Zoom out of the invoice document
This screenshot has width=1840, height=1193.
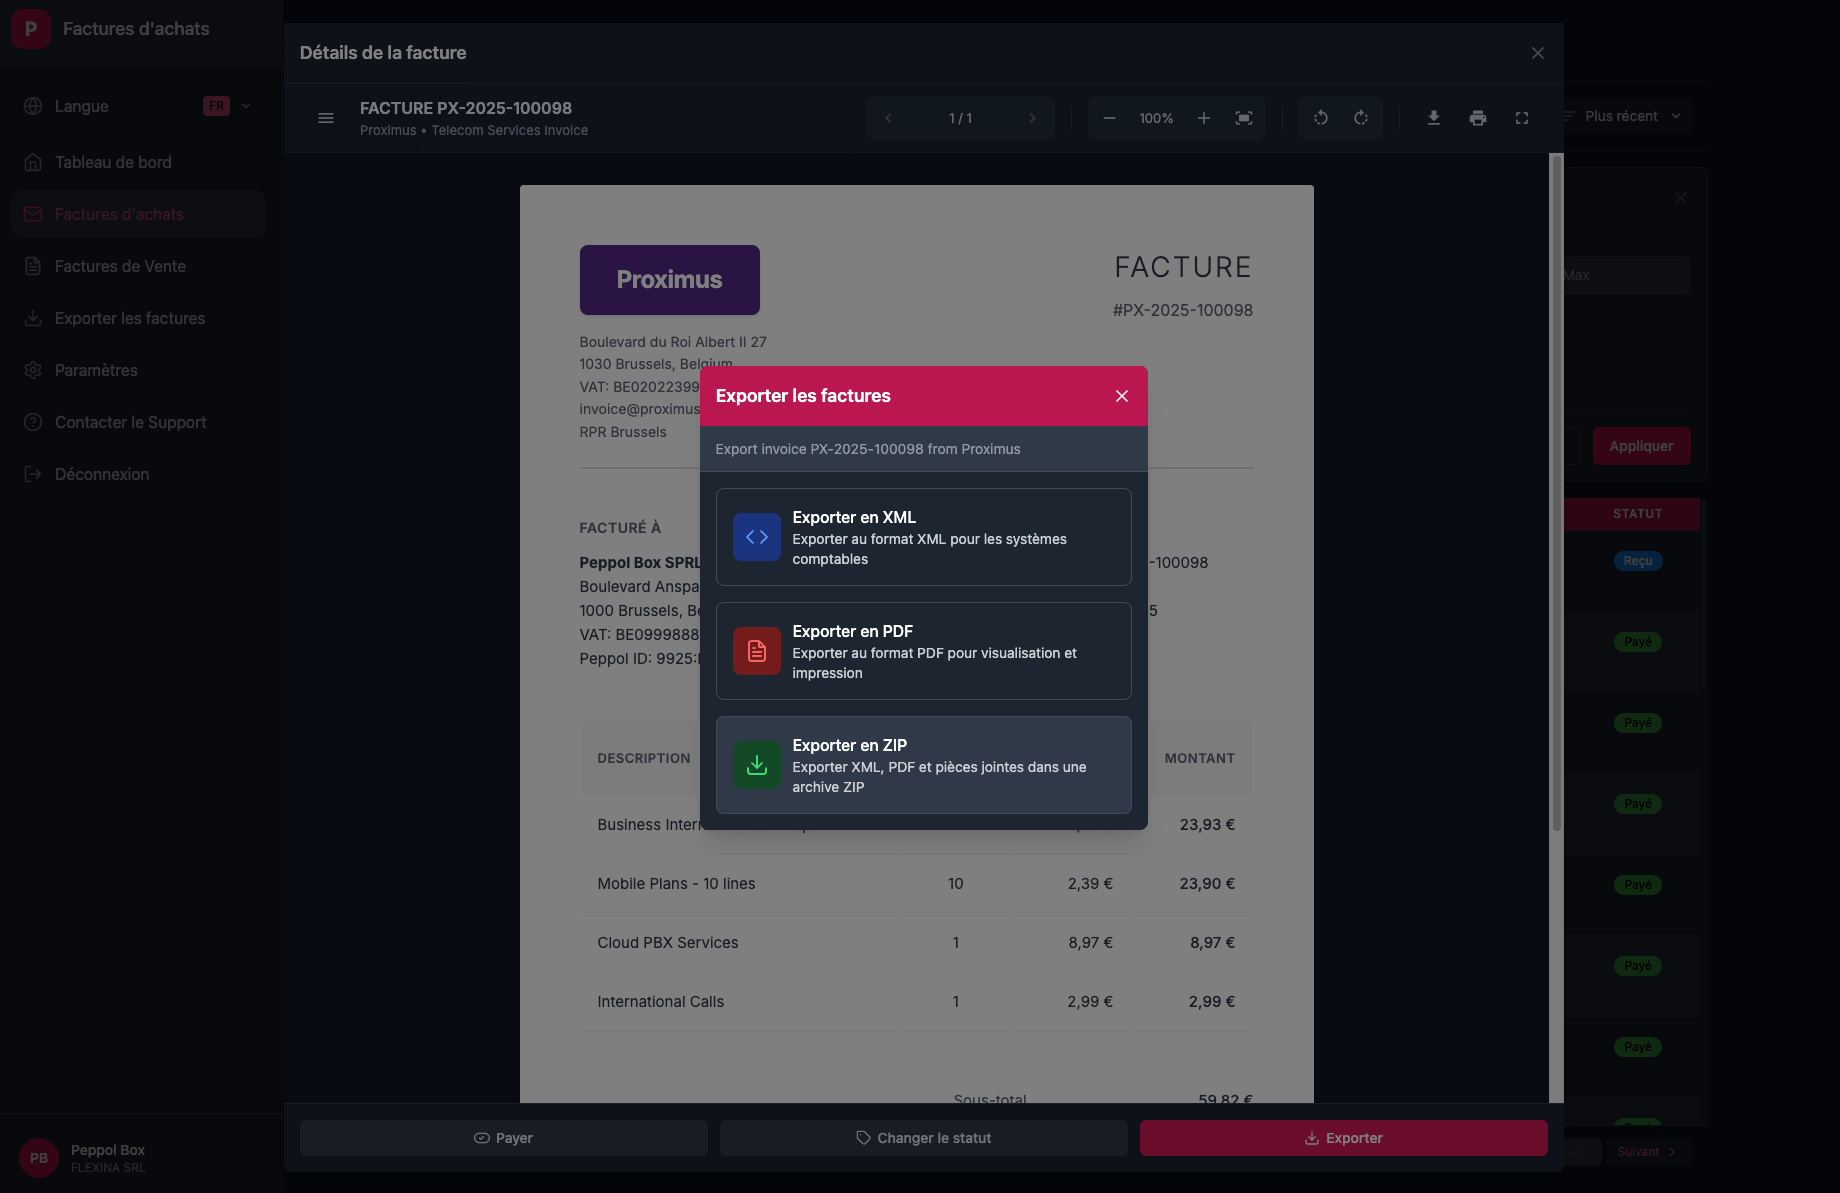(1109, 118)
